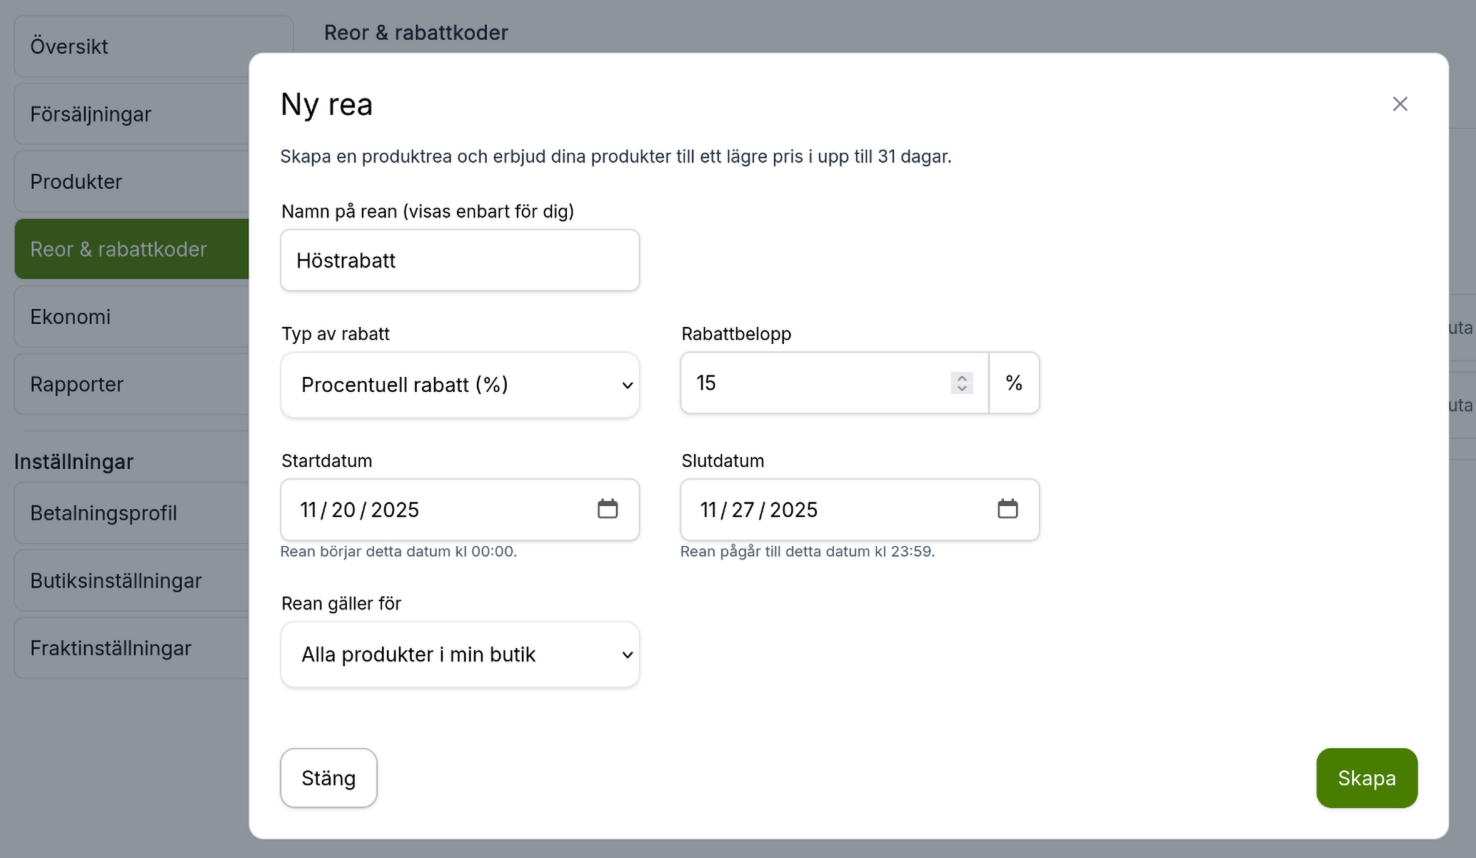
Task: Expand the Procentuell rabatt selection chevron
Action: click(627, 385)
